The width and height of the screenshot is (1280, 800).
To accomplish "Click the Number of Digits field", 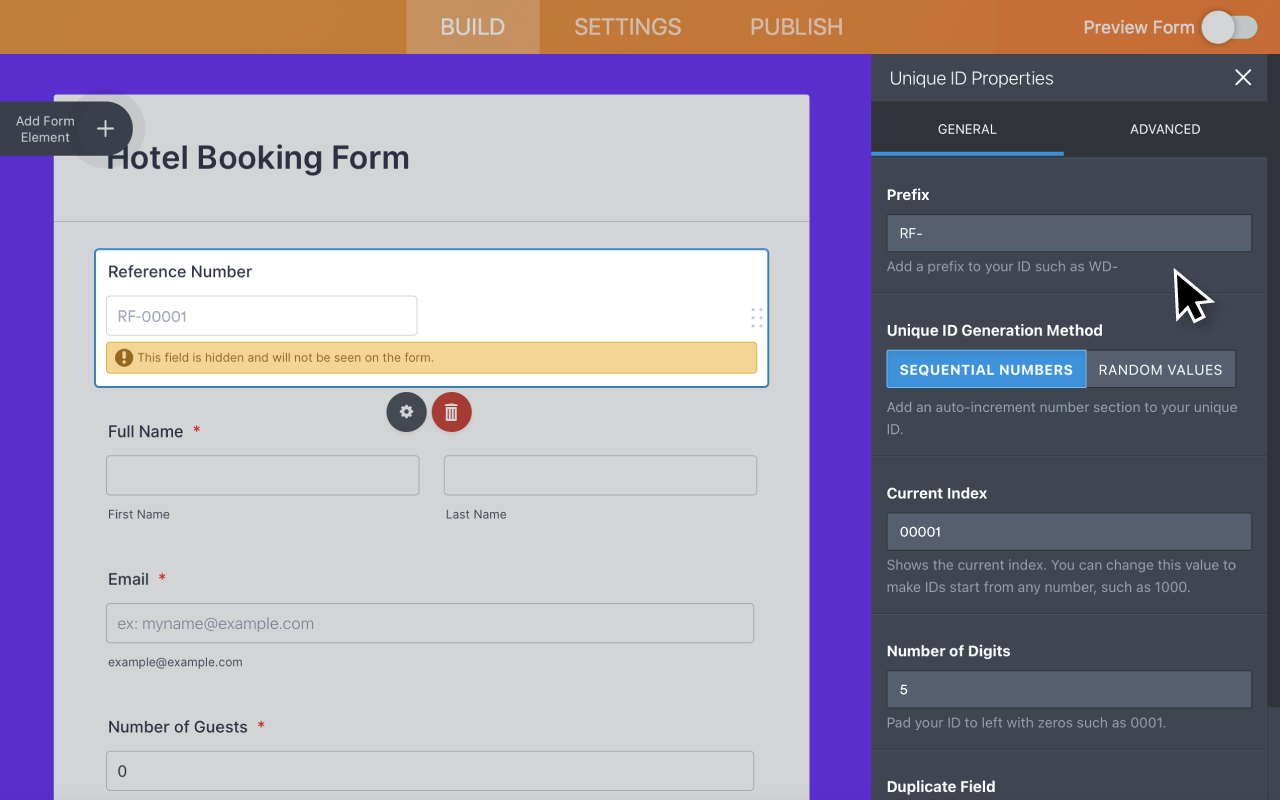I will [1068, 690].
